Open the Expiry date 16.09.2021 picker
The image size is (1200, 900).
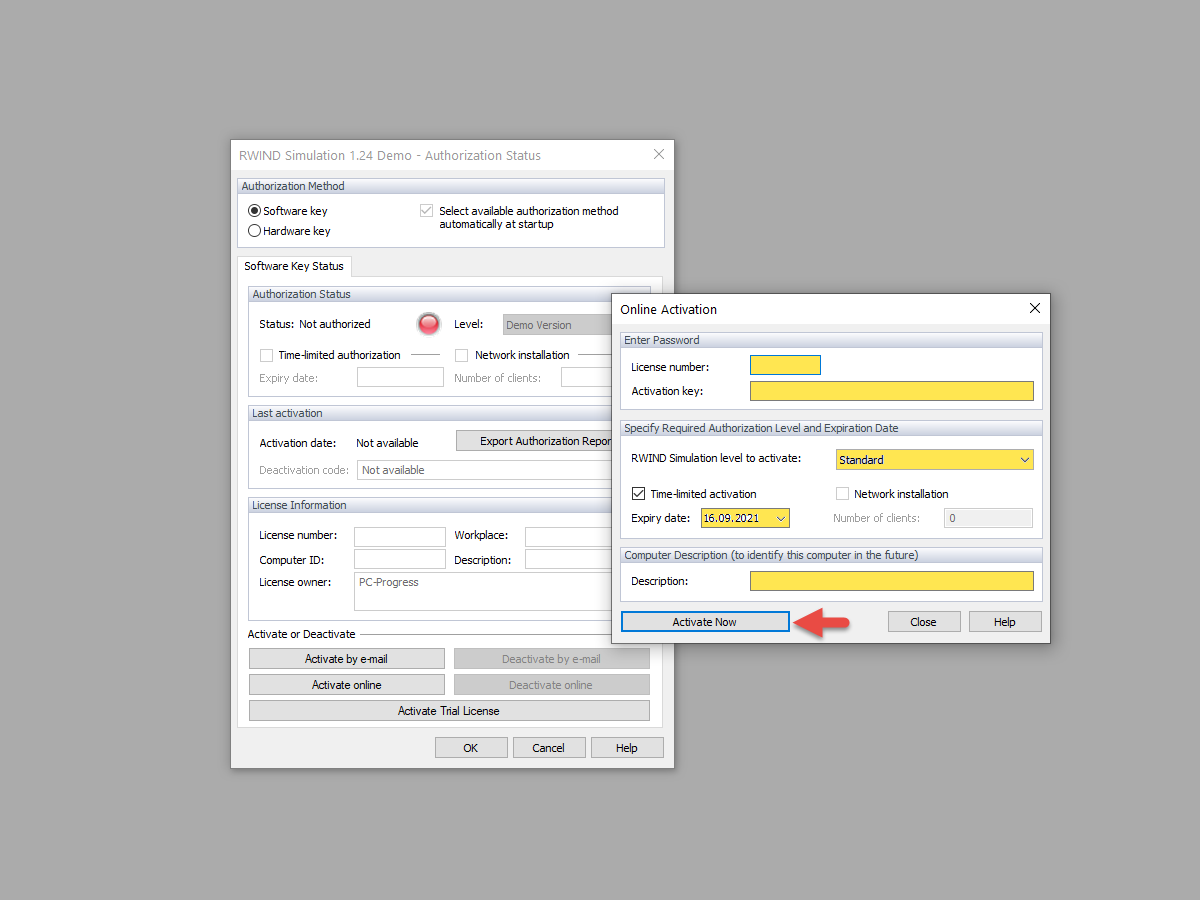point(745,518)
